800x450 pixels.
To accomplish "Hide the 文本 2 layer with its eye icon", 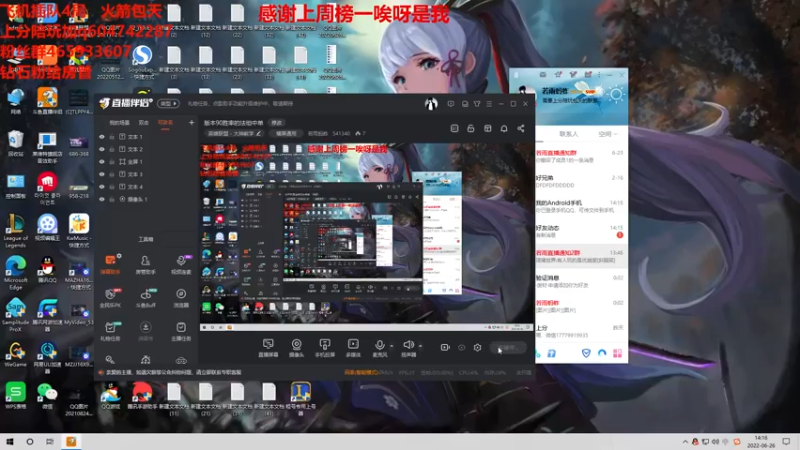I will click(102, 149).
